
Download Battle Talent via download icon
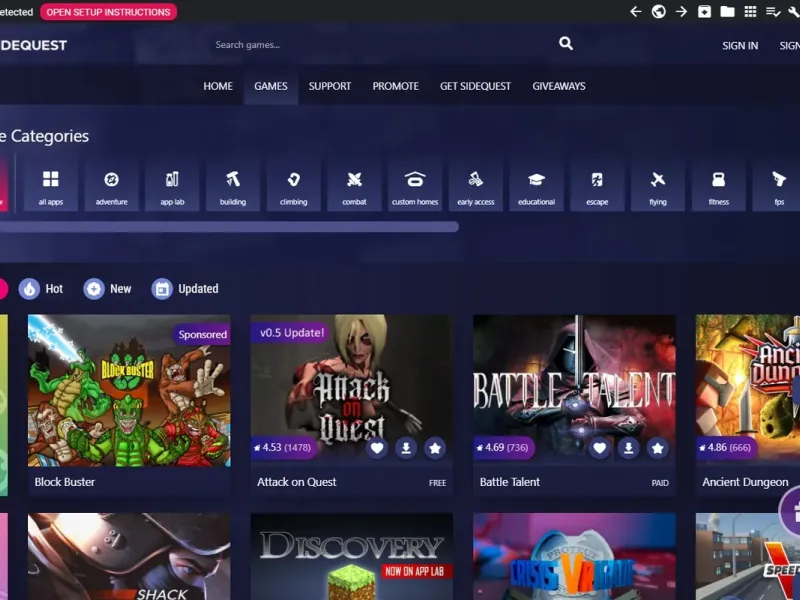click(x=629, y=448)
